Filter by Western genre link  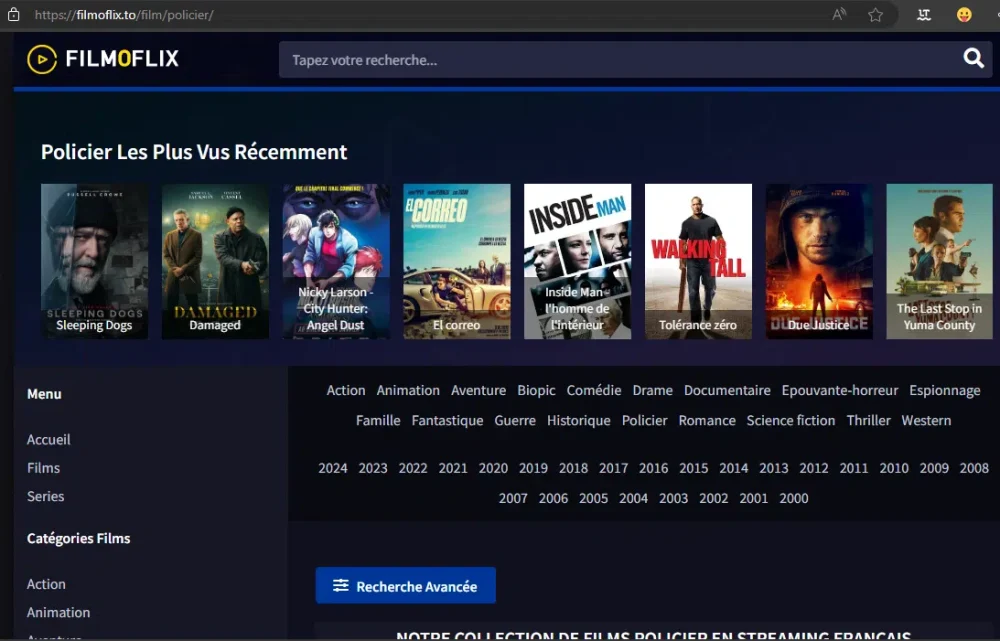point(926,420)
